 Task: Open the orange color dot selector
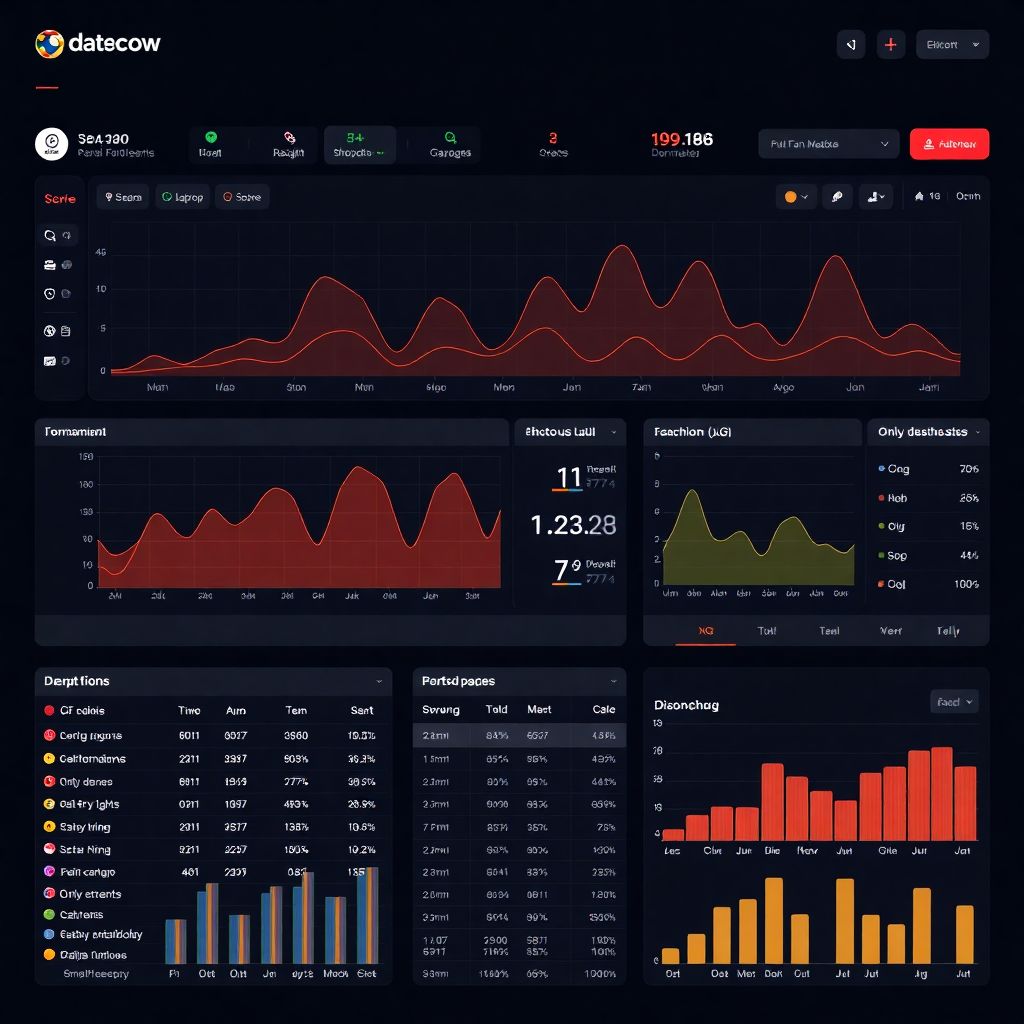coord(796,197)
